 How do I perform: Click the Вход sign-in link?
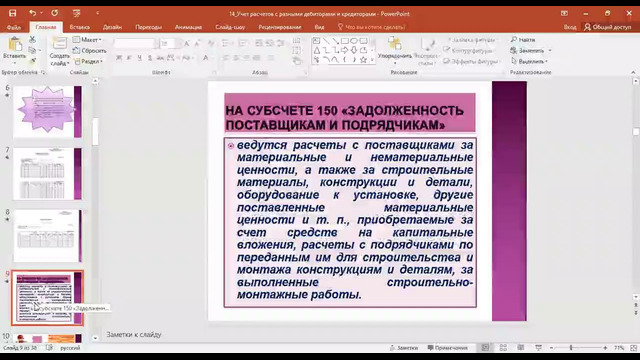click(570, 27)
